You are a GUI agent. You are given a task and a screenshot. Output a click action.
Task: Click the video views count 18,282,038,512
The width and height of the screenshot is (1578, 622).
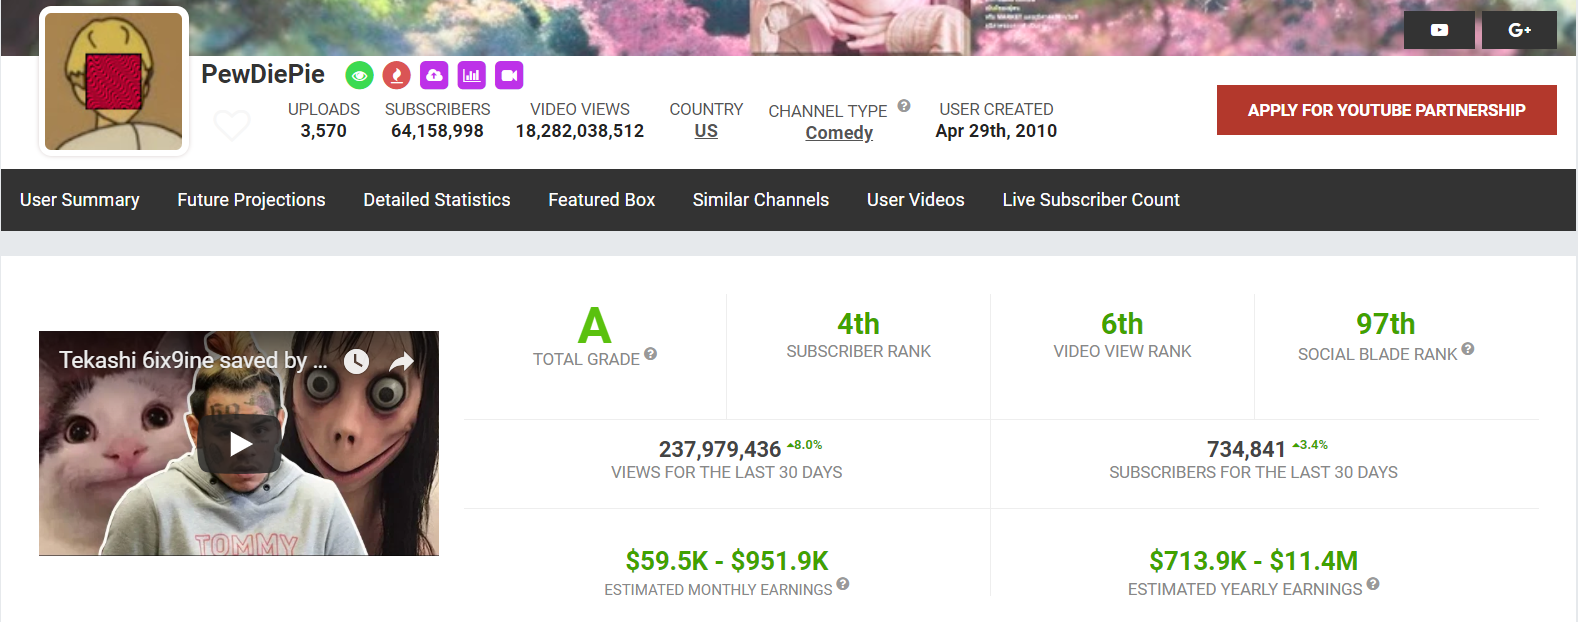click(x=580, y=131)
